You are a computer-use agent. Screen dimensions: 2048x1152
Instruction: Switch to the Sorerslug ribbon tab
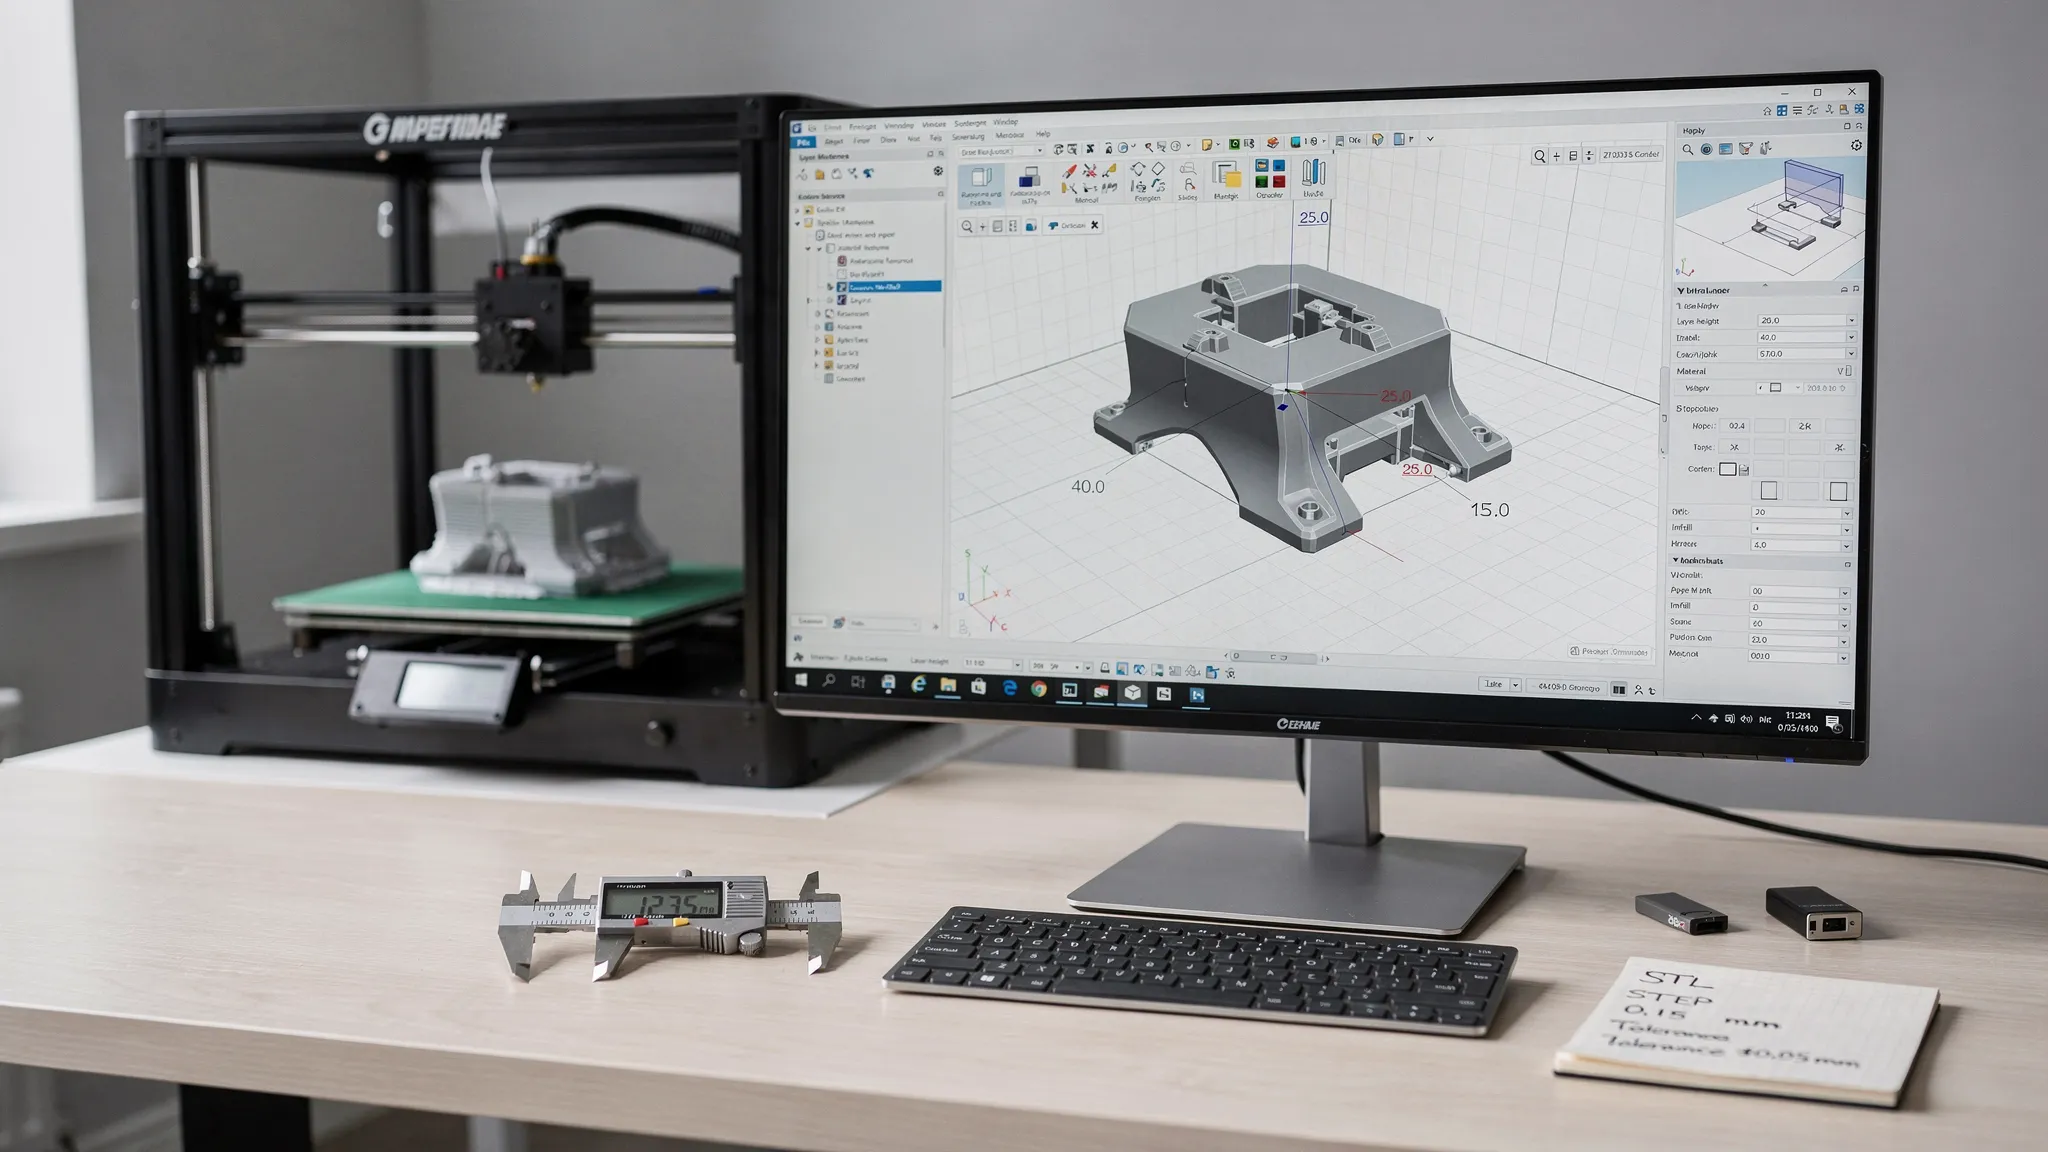tap(968, 137)
